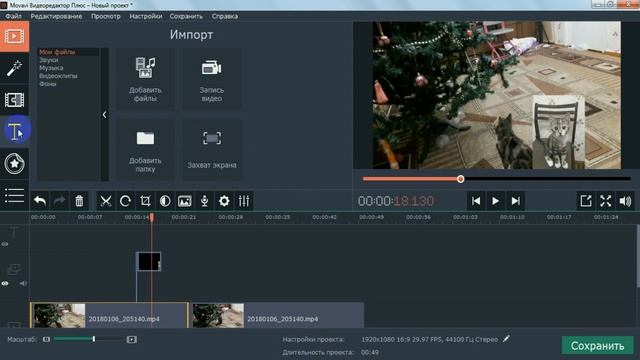The width and height of the screenshot is (640, 360).
Task: Open the Сохранить menu
Action: point(186,16)
